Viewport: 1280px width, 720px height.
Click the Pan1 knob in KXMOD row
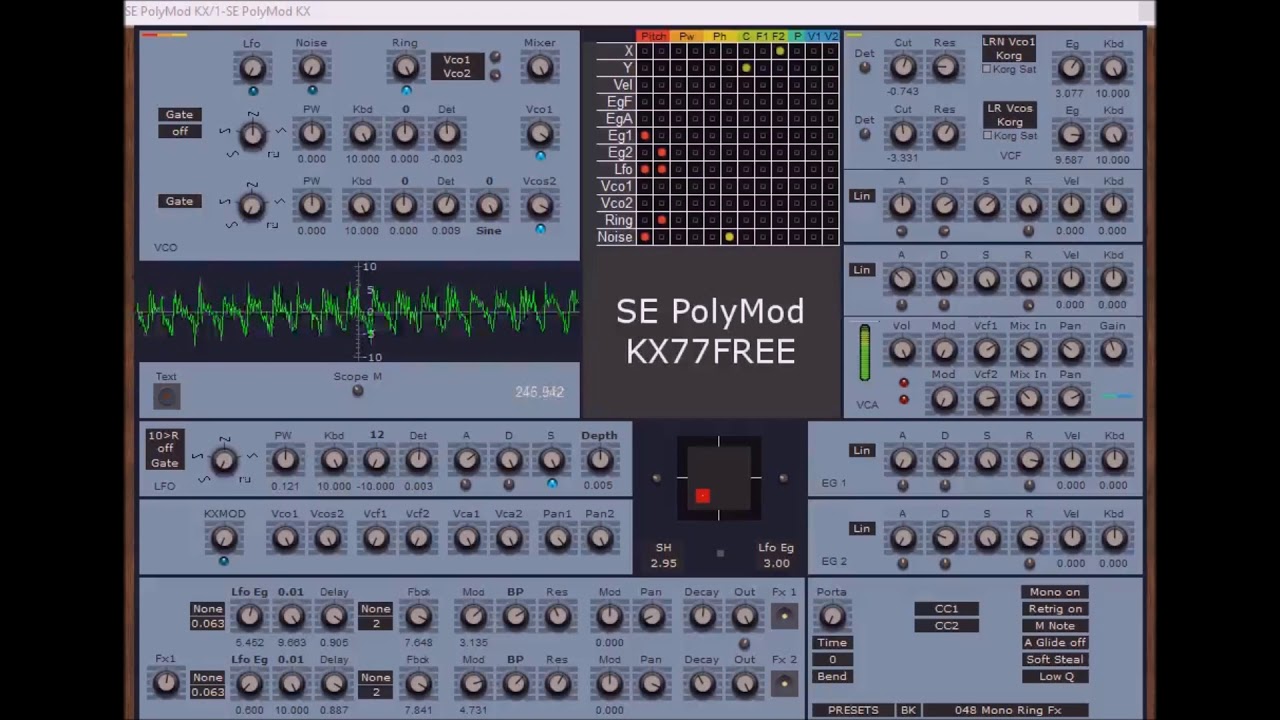point(557,538)
